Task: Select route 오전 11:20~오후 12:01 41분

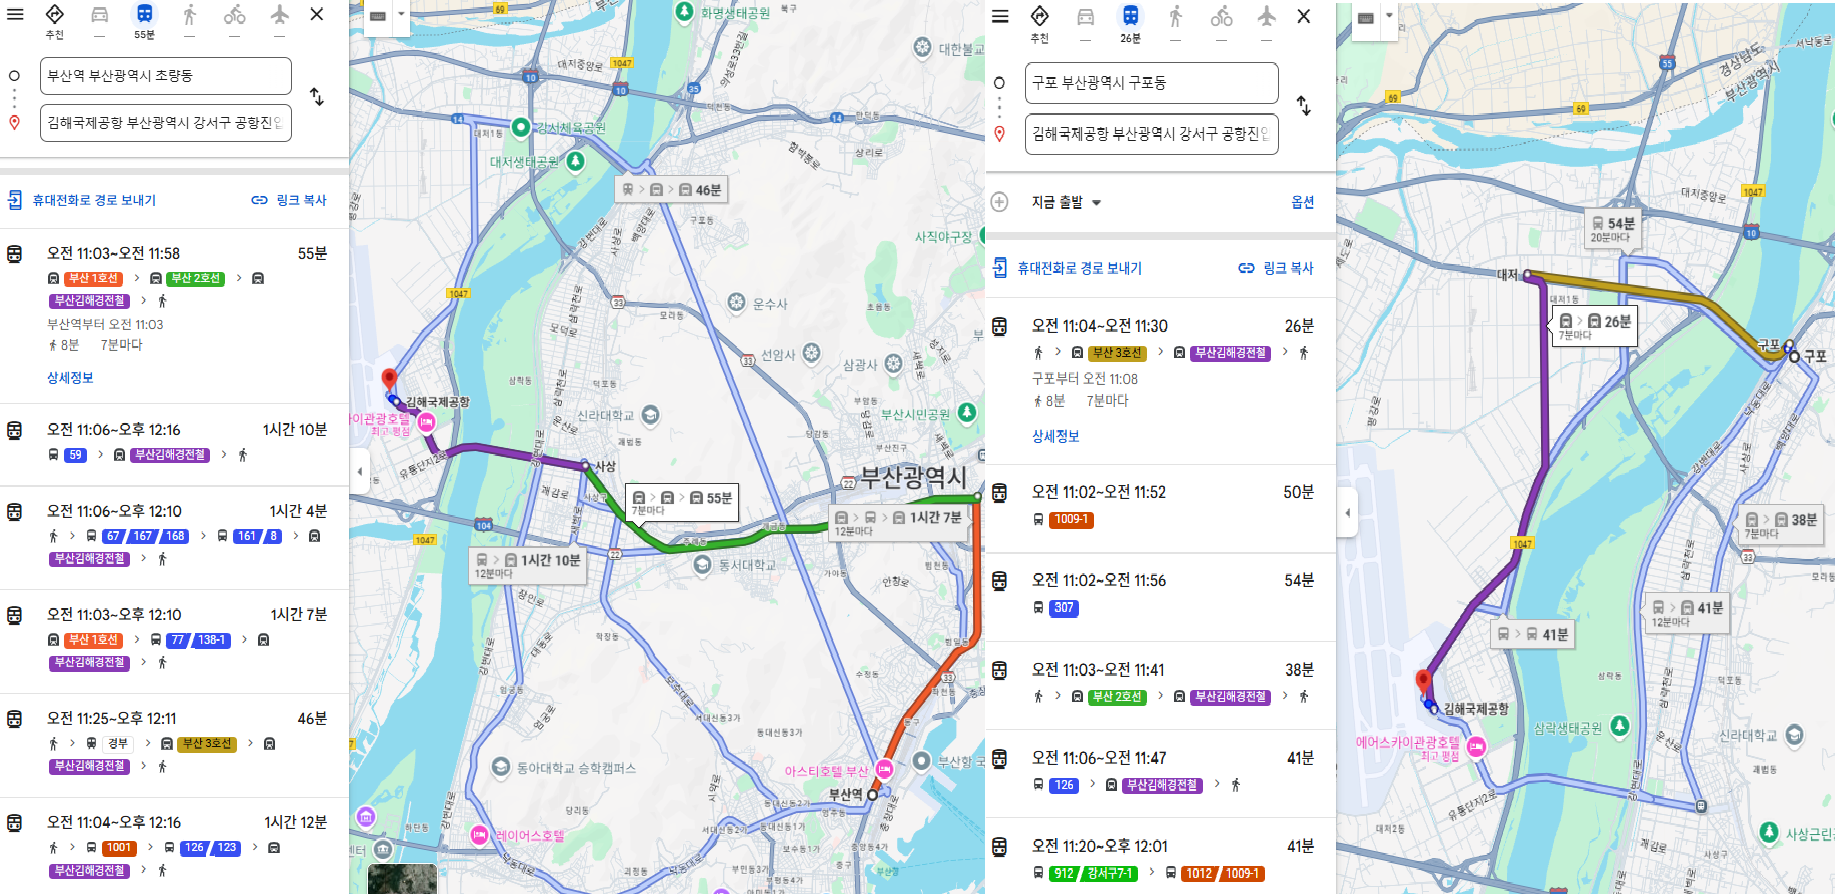Action: 1160,858
